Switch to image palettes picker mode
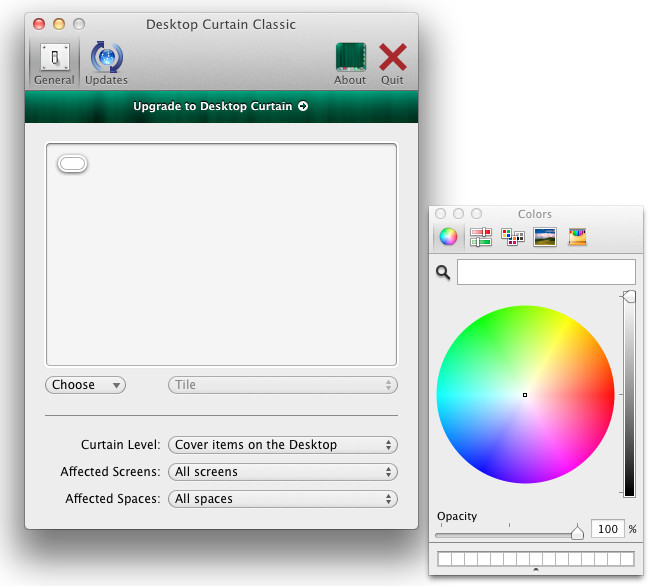This screenshot has height=586, width=652. point(544,237)
